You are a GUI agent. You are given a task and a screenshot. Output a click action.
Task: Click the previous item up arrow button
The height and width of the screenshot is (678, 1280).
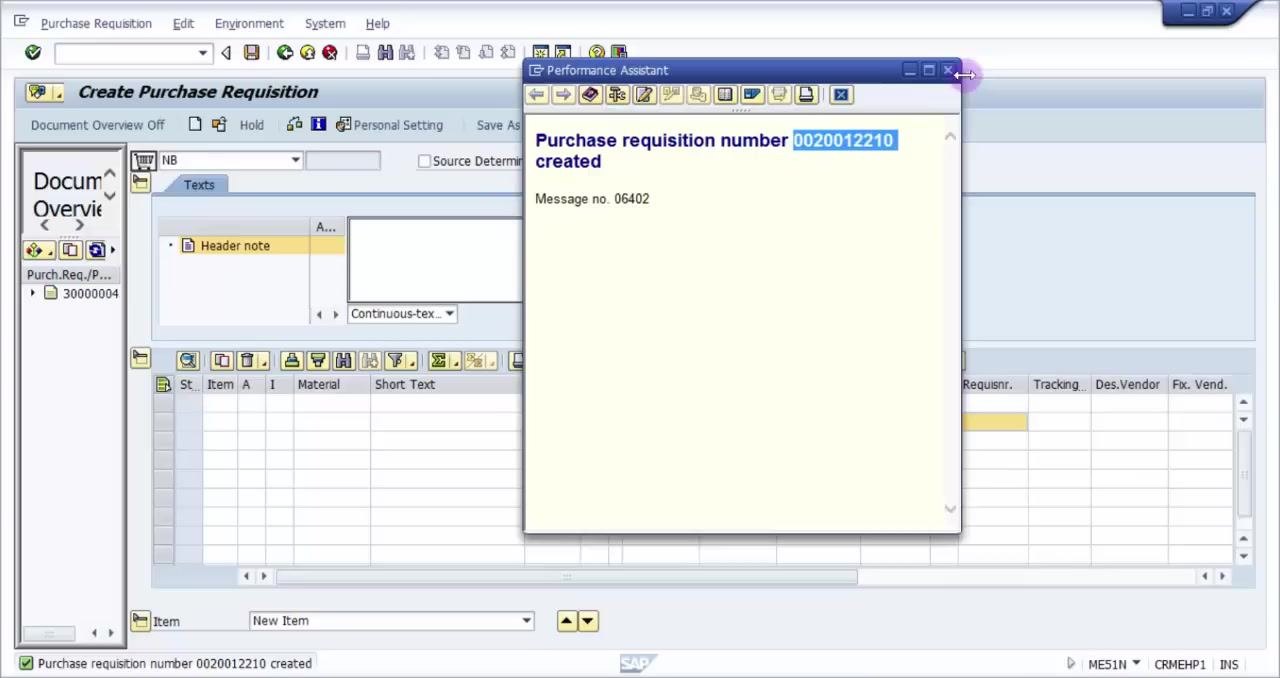click(566, 621)
